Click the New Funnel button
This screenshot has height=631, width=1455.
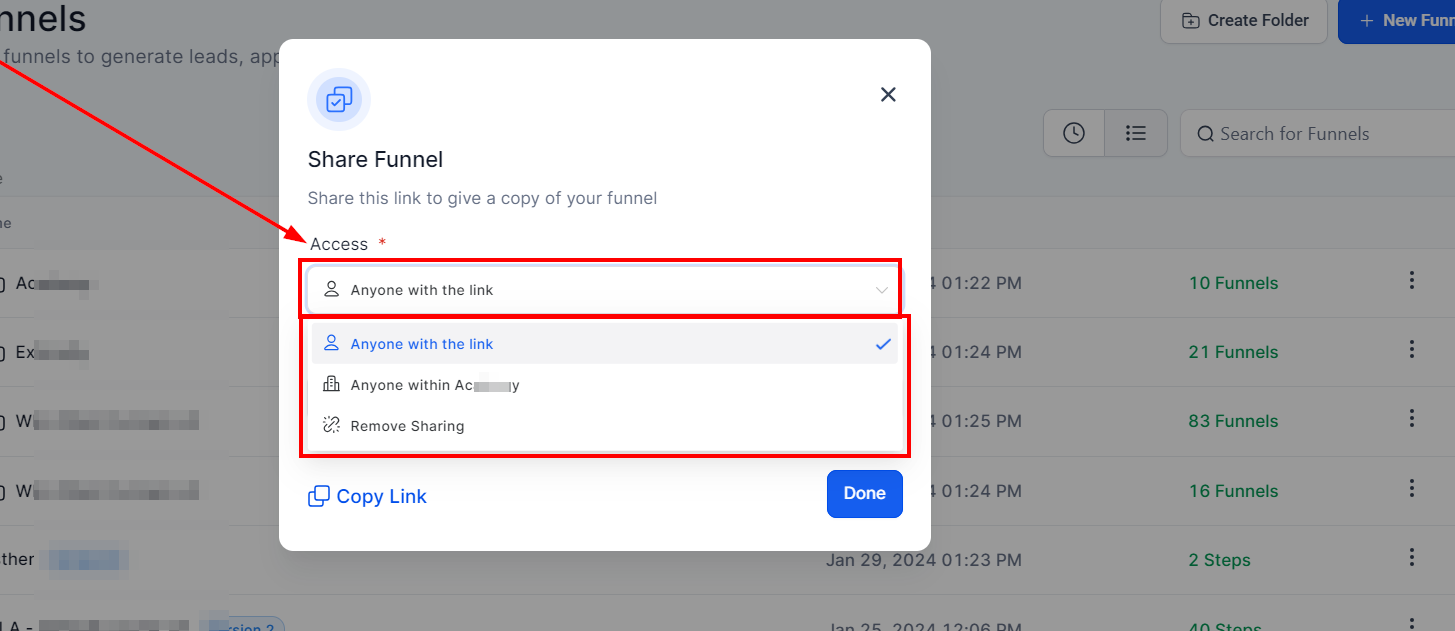coord(1397,20)
